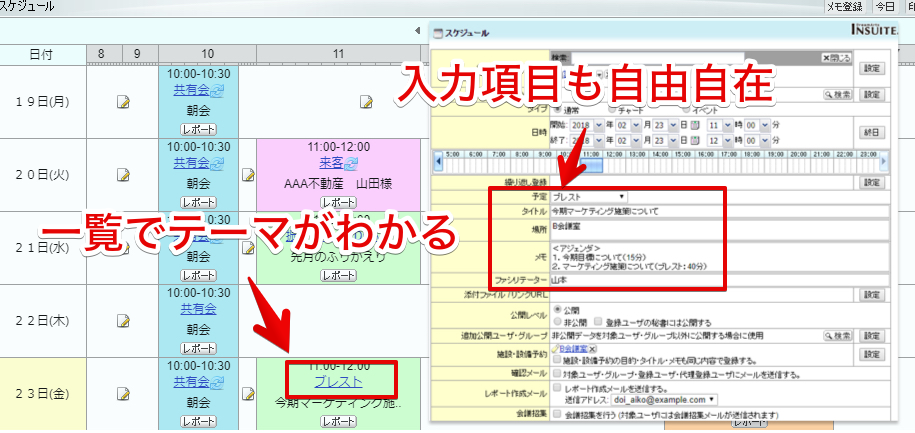Open the 送信アドレス email dropdown
This screenshot has width=915, height=433.
tap(664, 400)
